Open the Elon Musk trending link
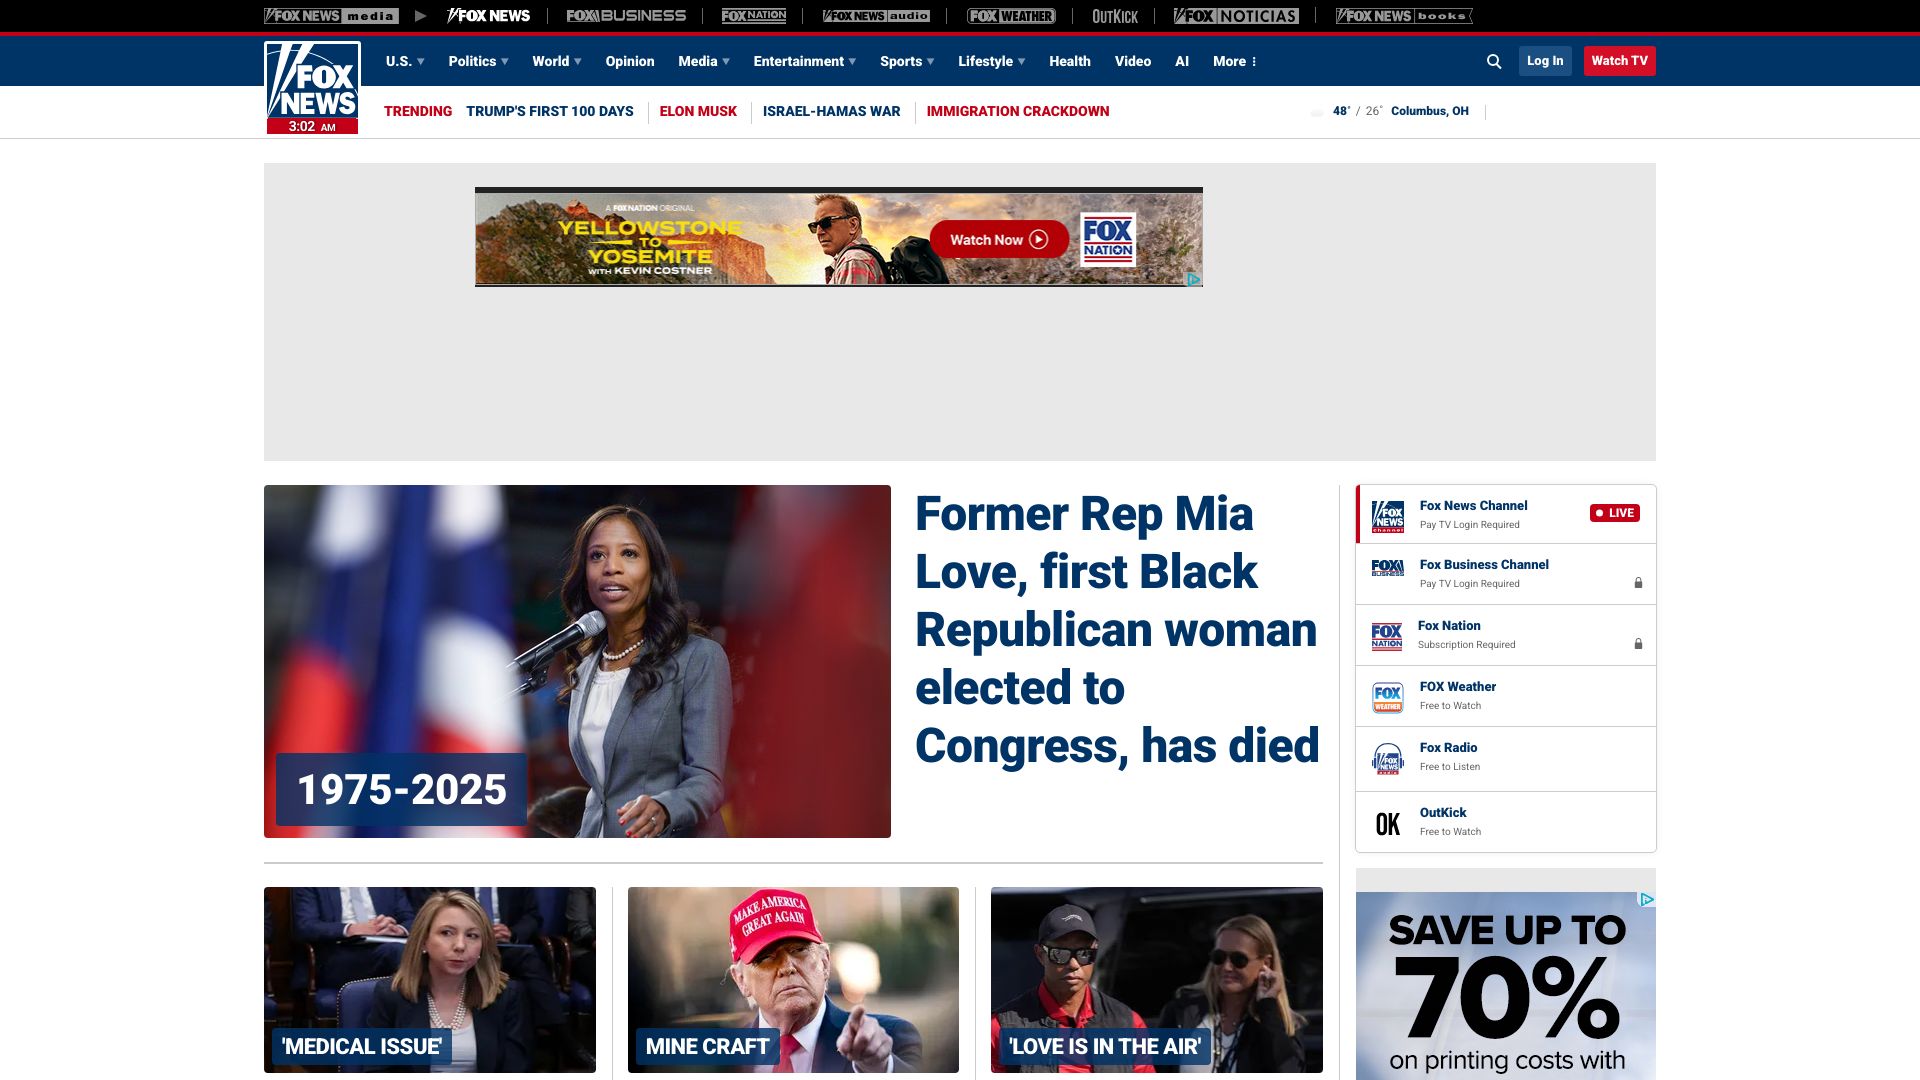The image size is (1920, 1080). tap(698, 111)
